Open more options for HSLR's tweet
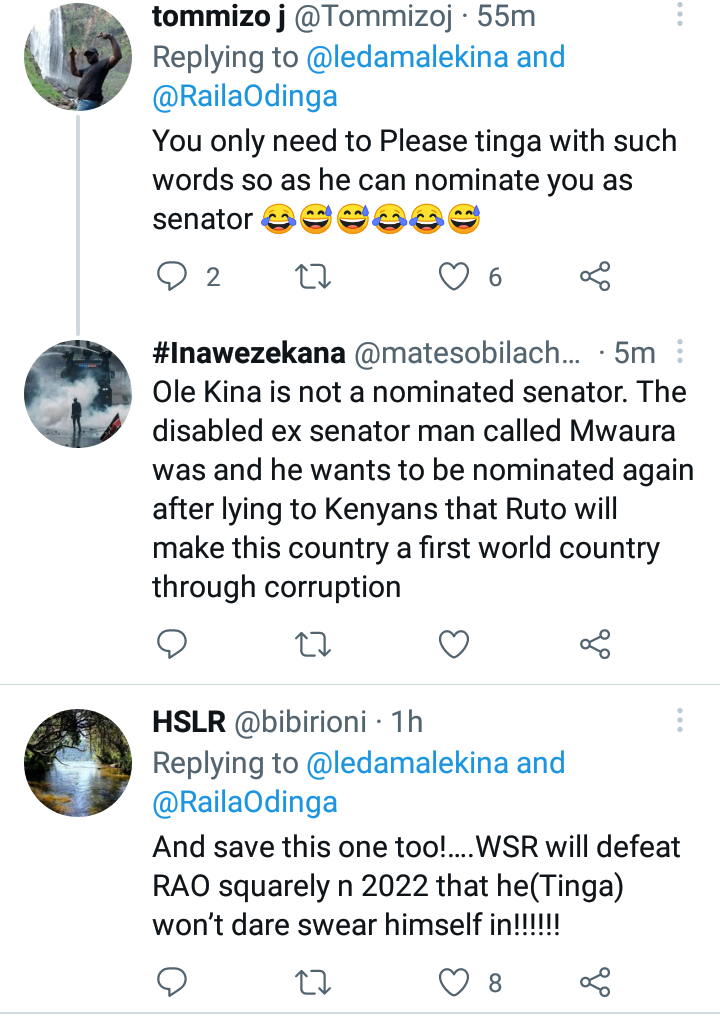720x1017 pixels. 680,720
